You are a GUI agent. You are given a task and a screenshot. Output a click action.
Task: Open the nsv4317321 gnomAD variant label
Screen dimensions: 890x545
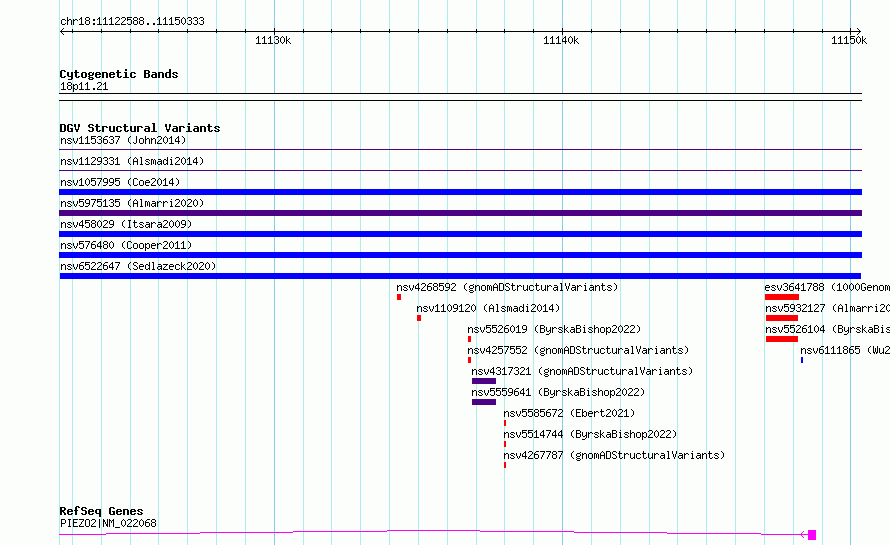click(x=582, y=371)
